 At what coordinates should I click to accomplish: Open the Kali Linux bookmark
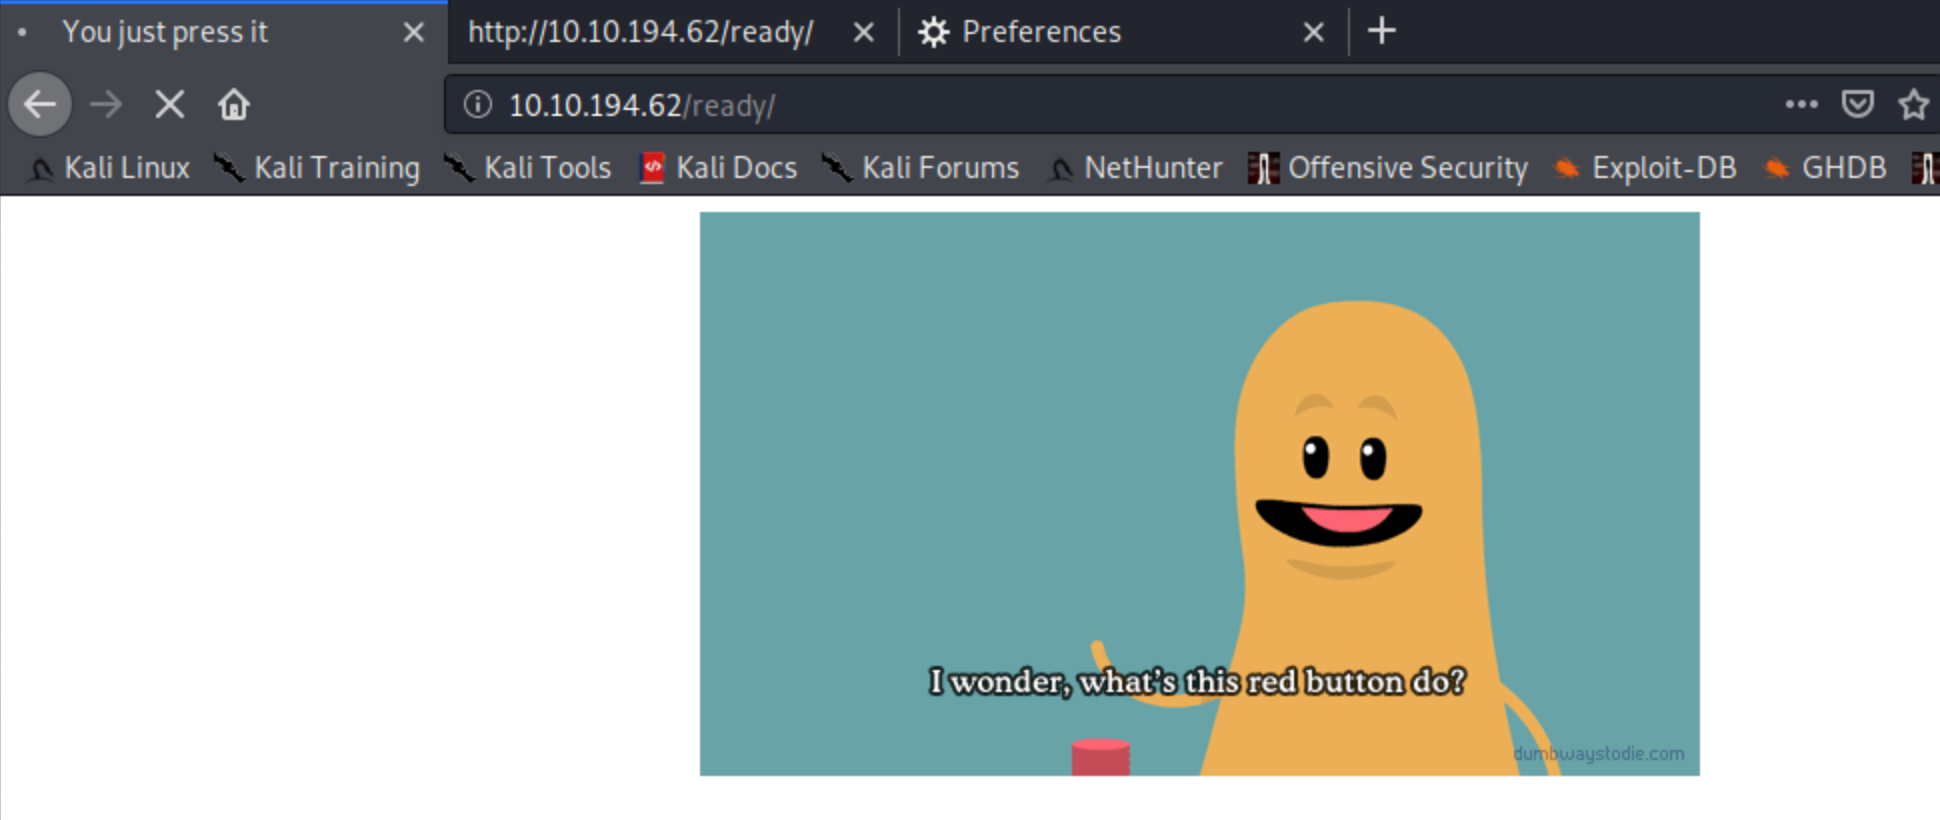coord(110,167)
